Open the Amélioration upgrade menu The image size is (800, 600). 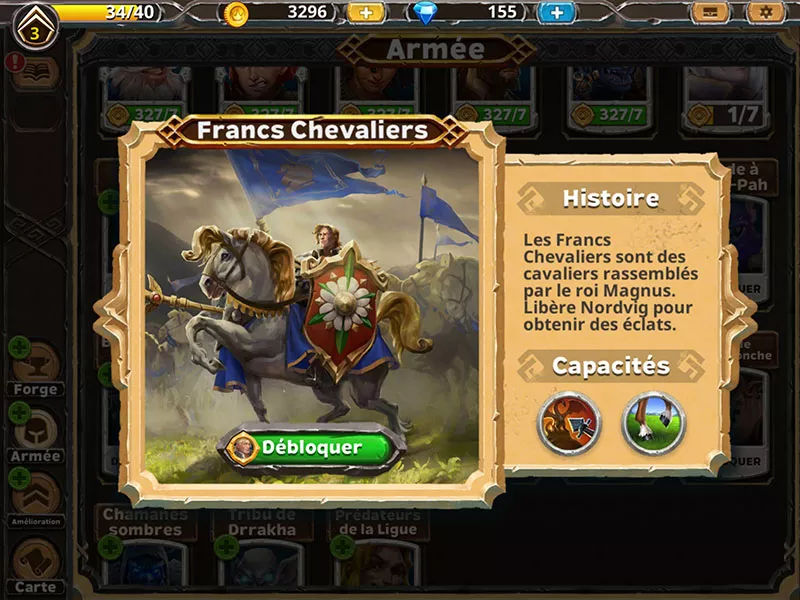click(x=35, y=501)
